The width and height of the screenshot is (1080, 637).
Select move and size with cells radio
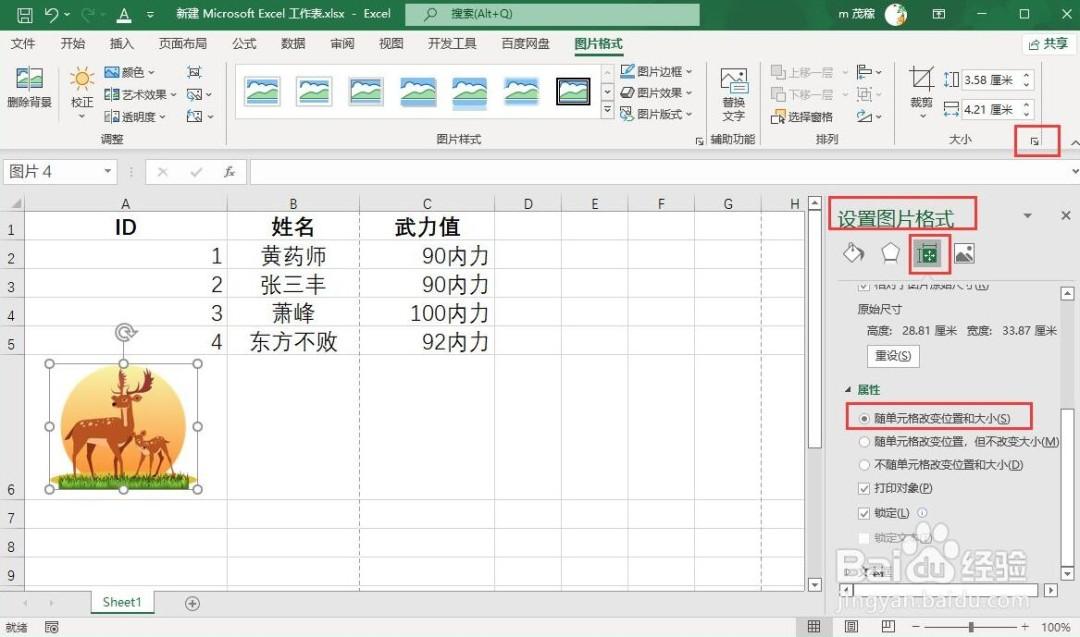click(864, 419)
